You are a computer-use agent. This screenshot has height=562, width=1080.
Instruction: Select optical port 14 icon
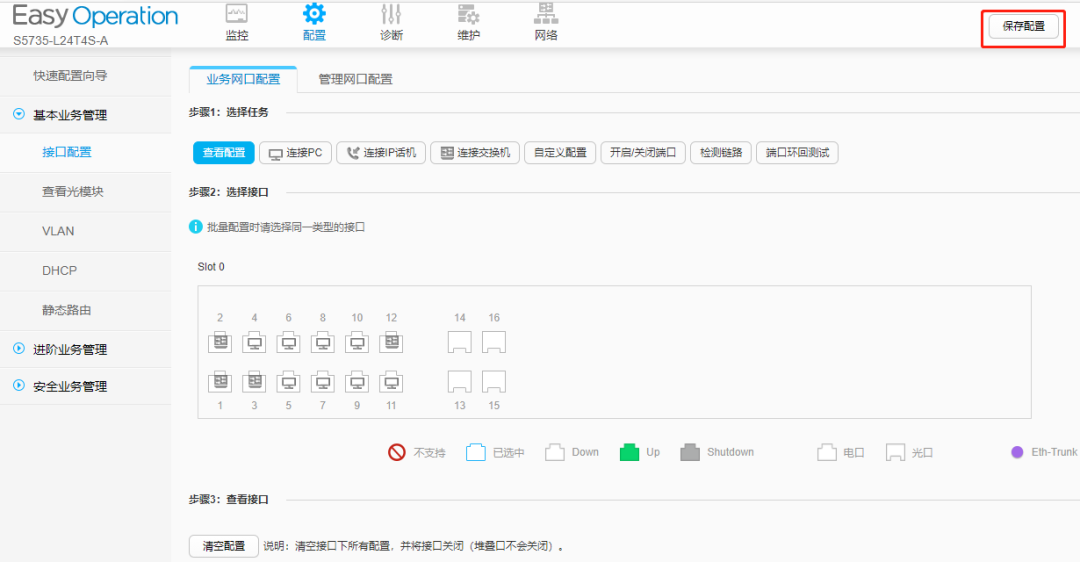coord(459,342)
